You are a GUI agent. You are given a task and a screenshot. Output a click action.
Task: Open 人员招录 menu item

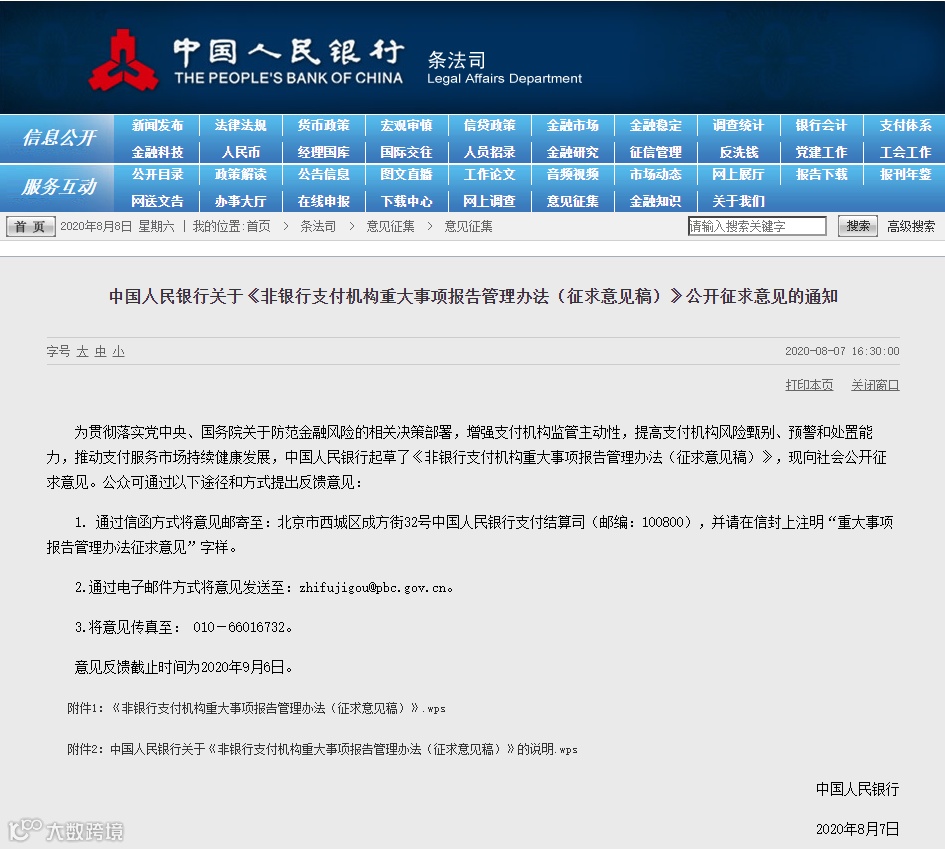click(x=489, y=152)
